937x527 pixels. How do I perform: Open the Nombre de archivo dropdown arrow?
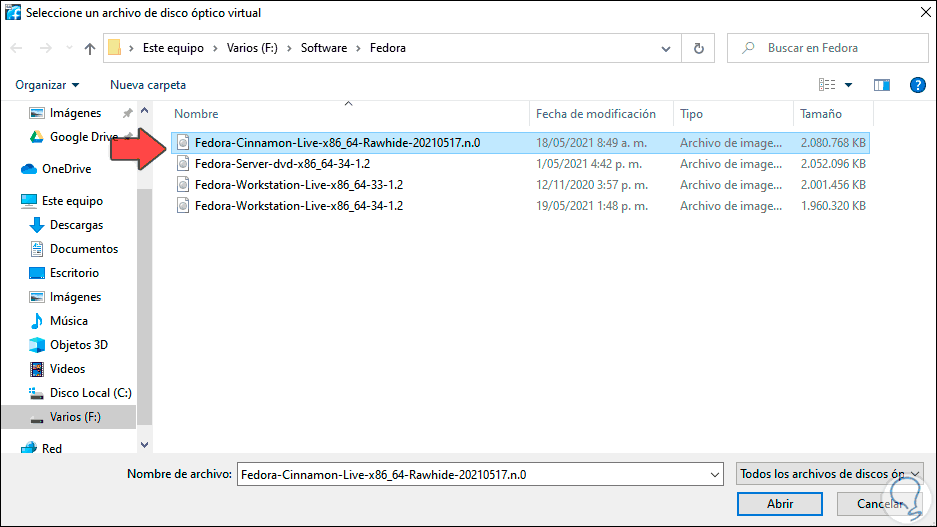pos(715,474)
